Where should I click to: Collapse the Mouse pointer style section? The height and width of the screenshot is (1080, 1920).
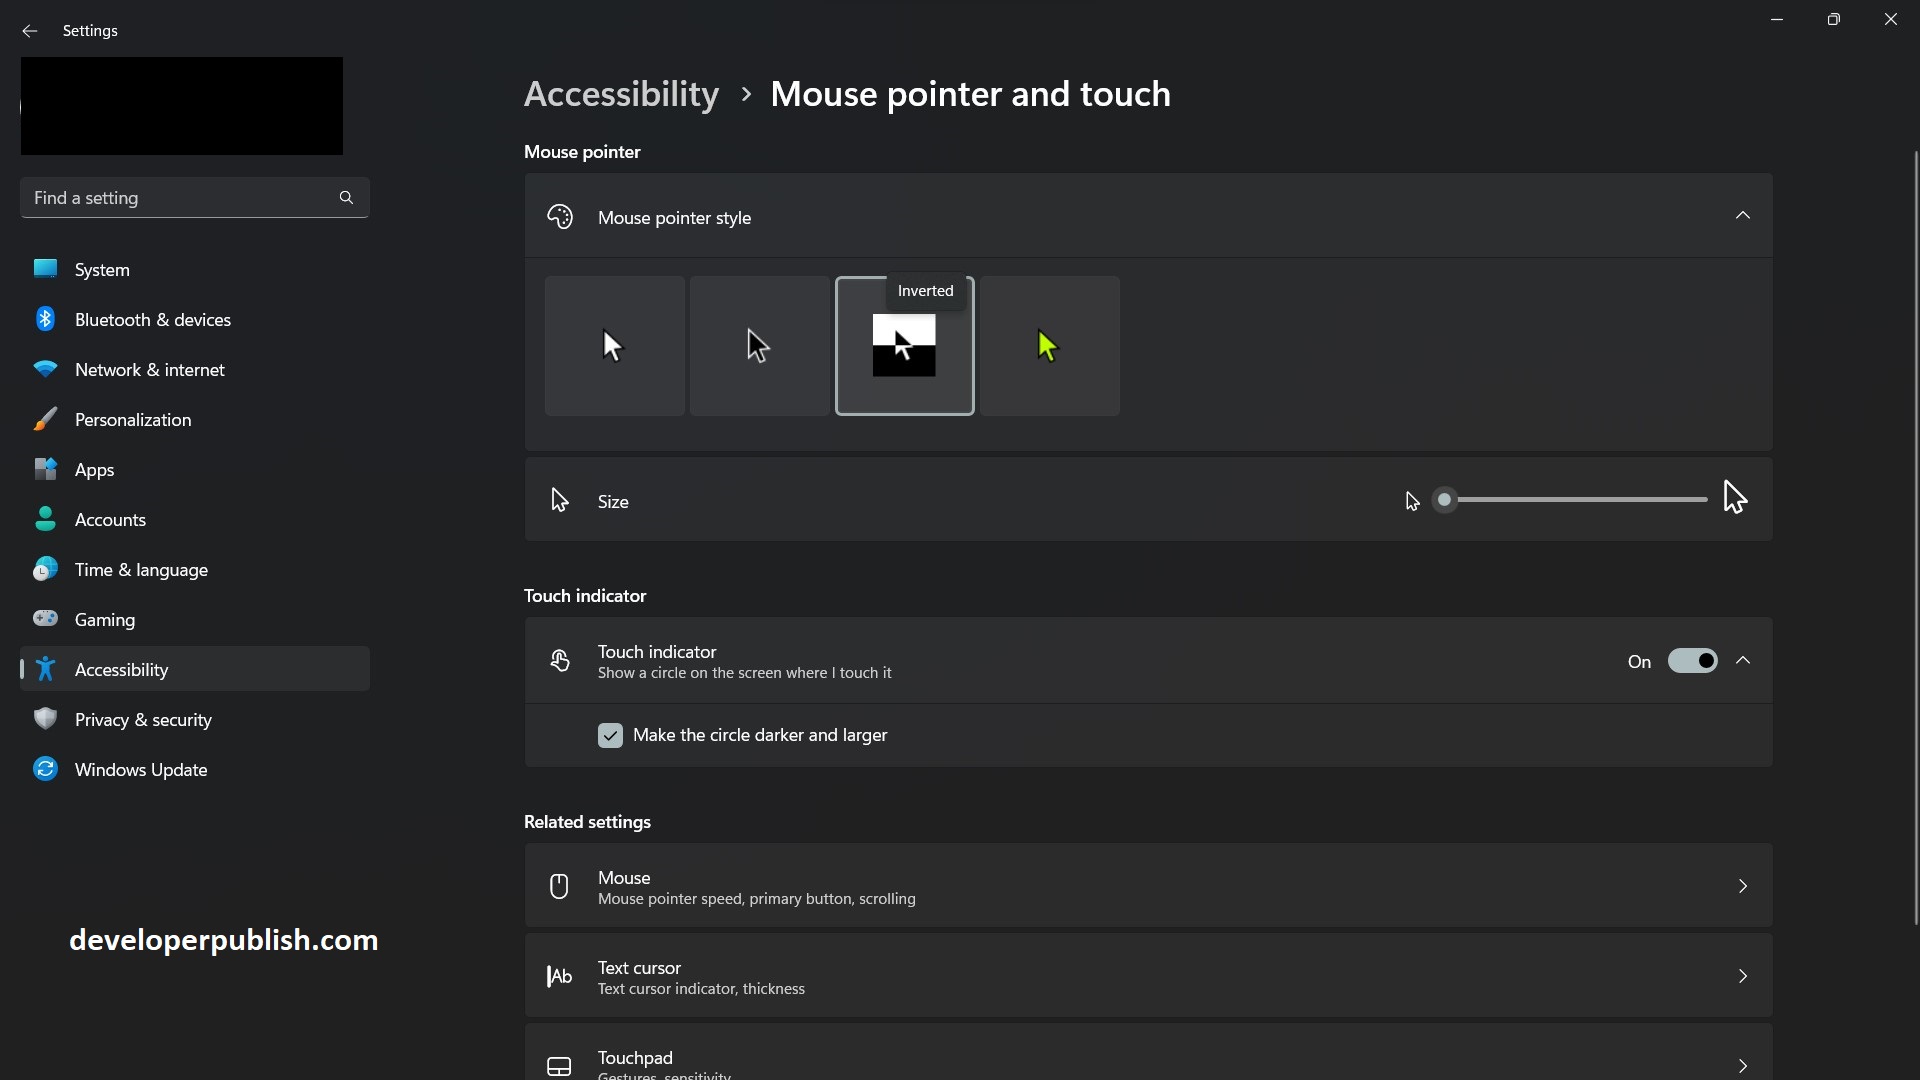(1743, 215)
